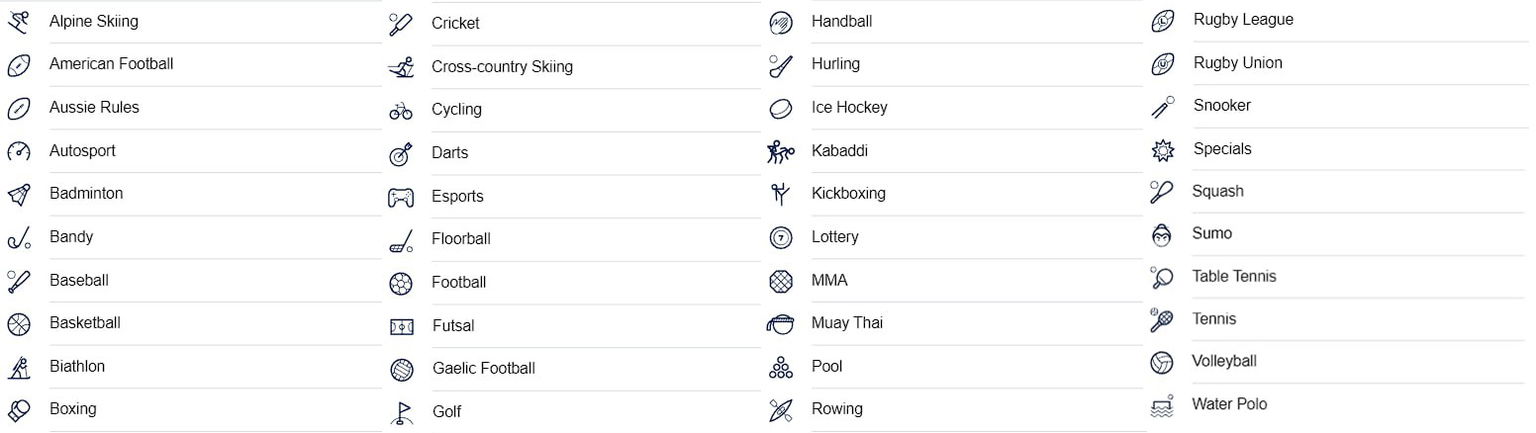The height and width of the screenshot is (433, 1536).
Task: Select the Sumo wrestler face icon
Action: 1161,235
